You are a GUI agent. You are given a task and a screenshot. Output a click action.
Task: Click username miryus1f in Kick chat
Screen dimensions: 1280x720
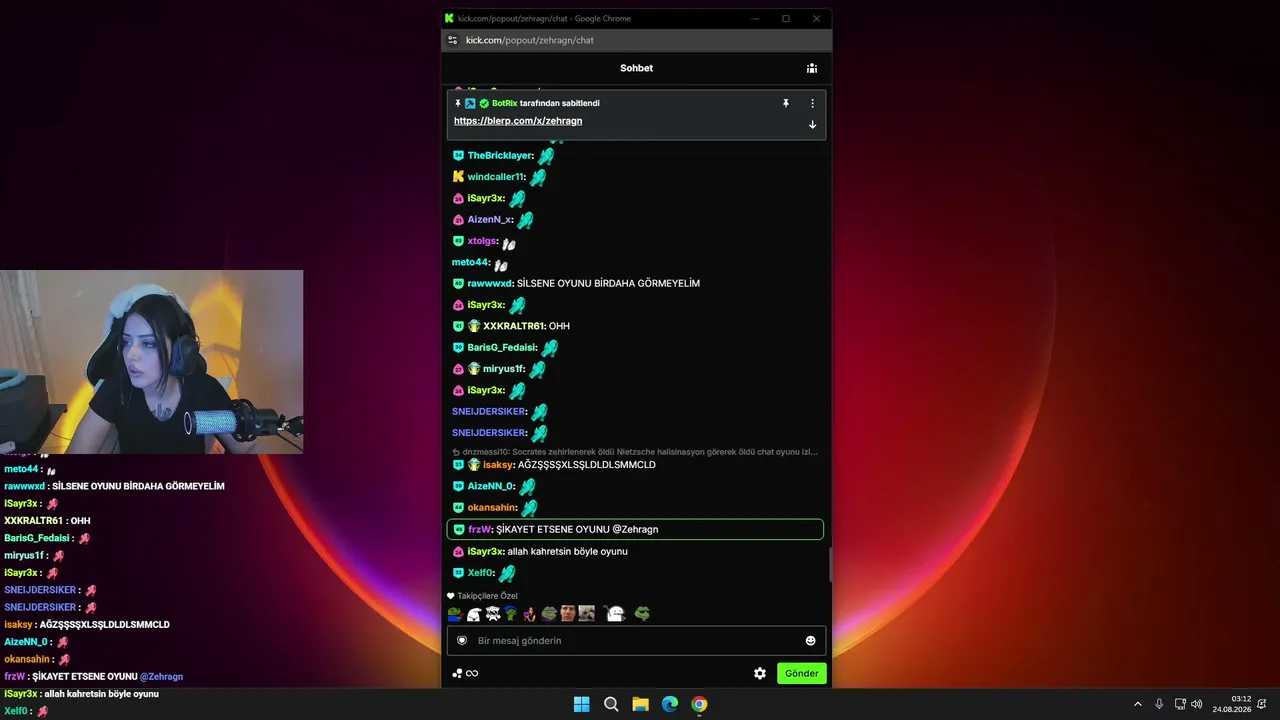504,369
